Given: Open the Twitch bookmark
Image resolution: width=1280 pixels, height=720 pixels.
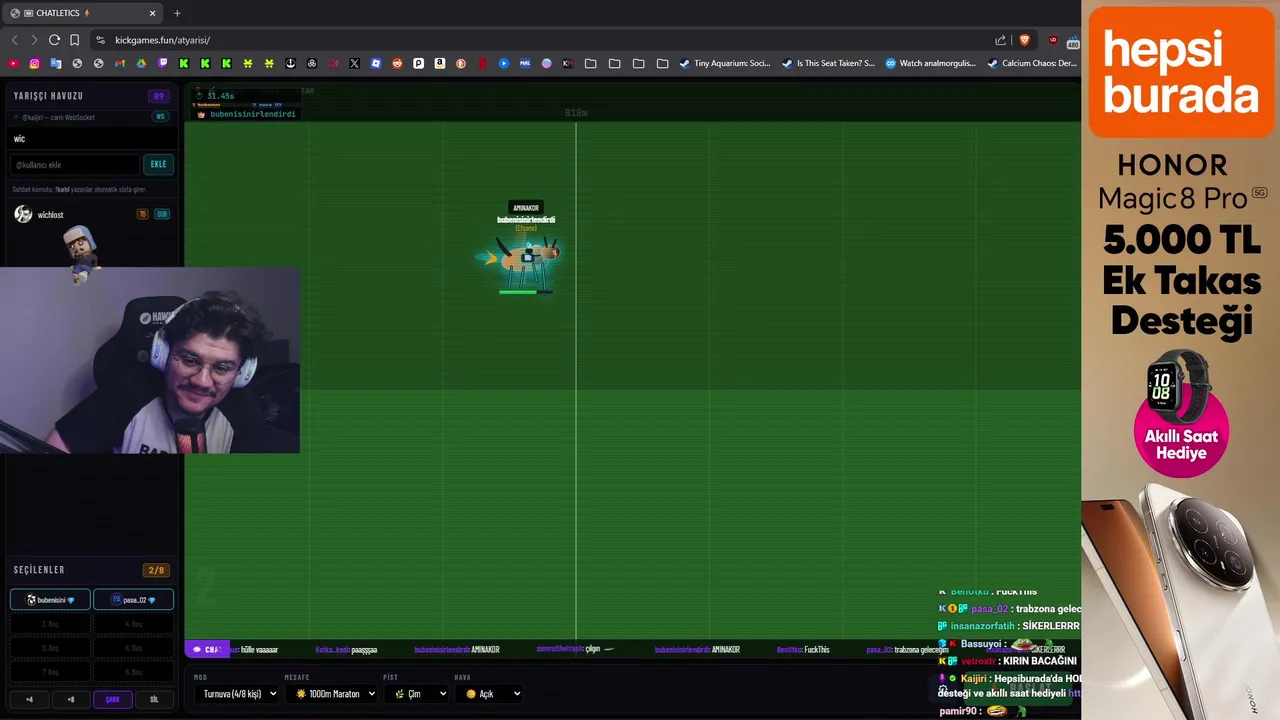Looking at the screenshot, I should [x=163, y=63].
